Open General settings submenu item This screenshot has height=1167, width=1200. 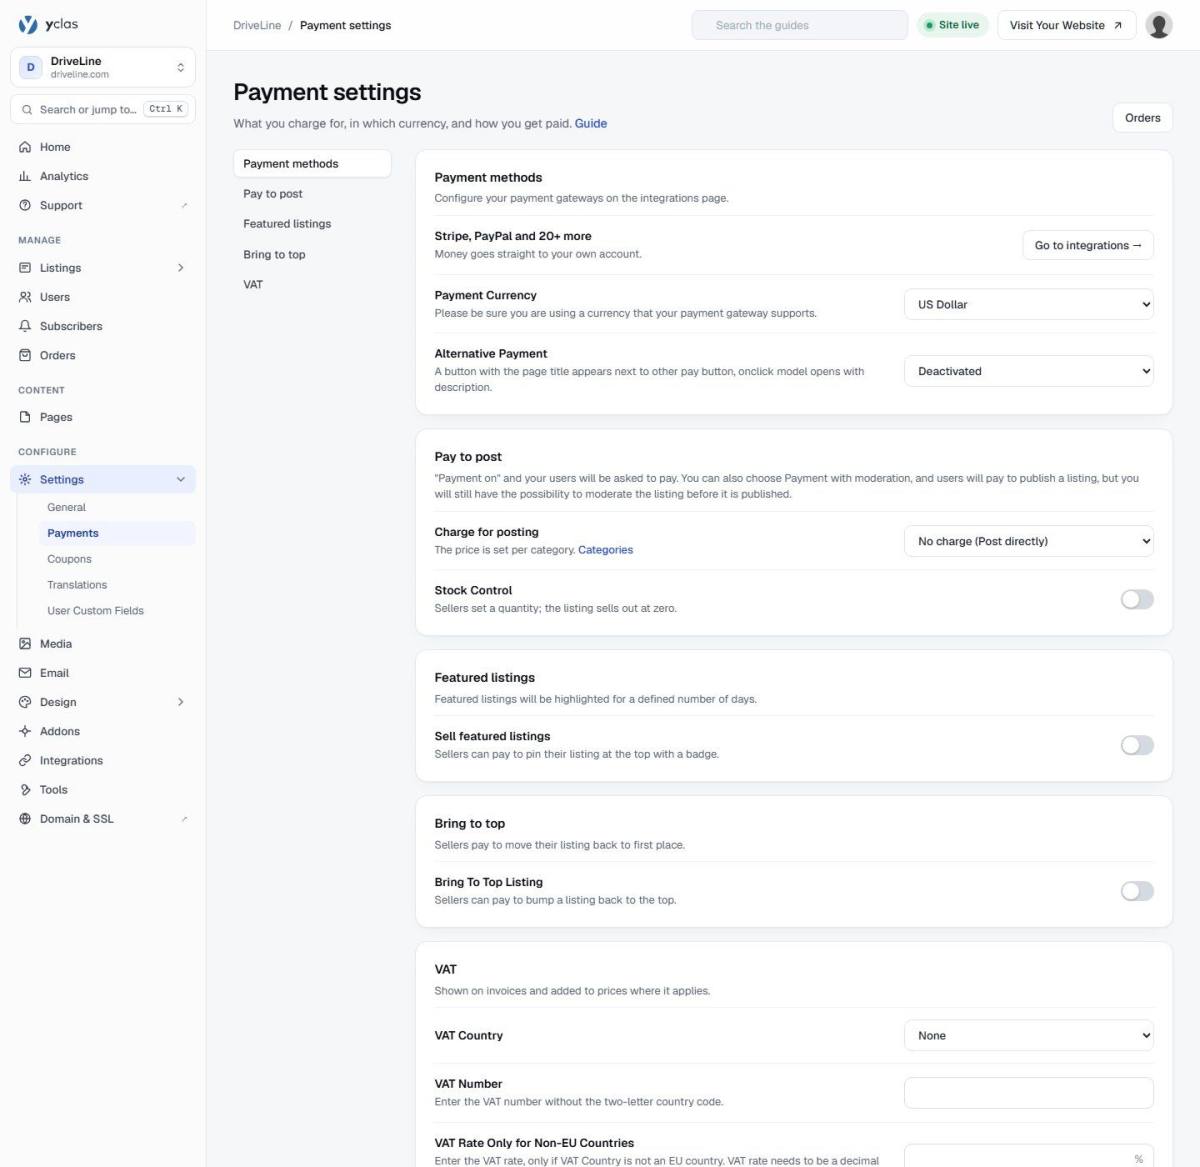click(x=117, y=507)
